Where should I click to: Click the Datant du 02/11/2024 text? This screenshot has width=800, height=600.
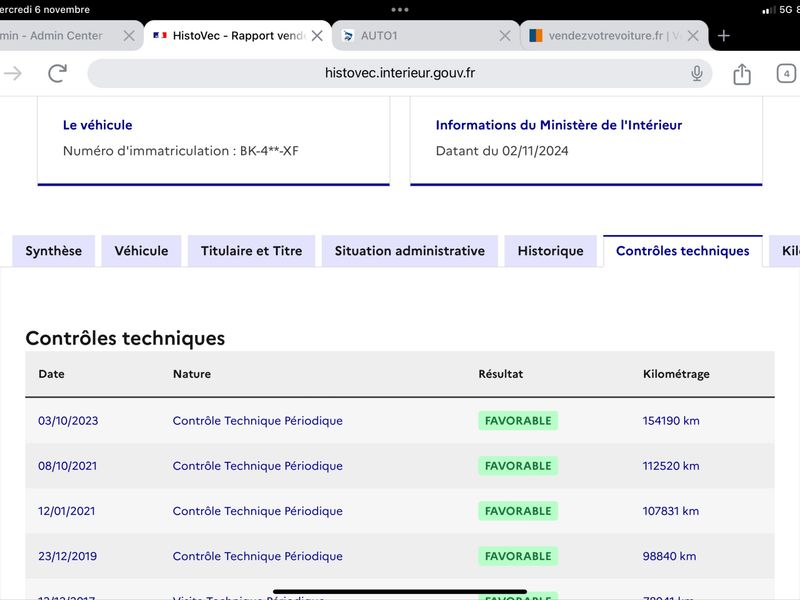502,151
